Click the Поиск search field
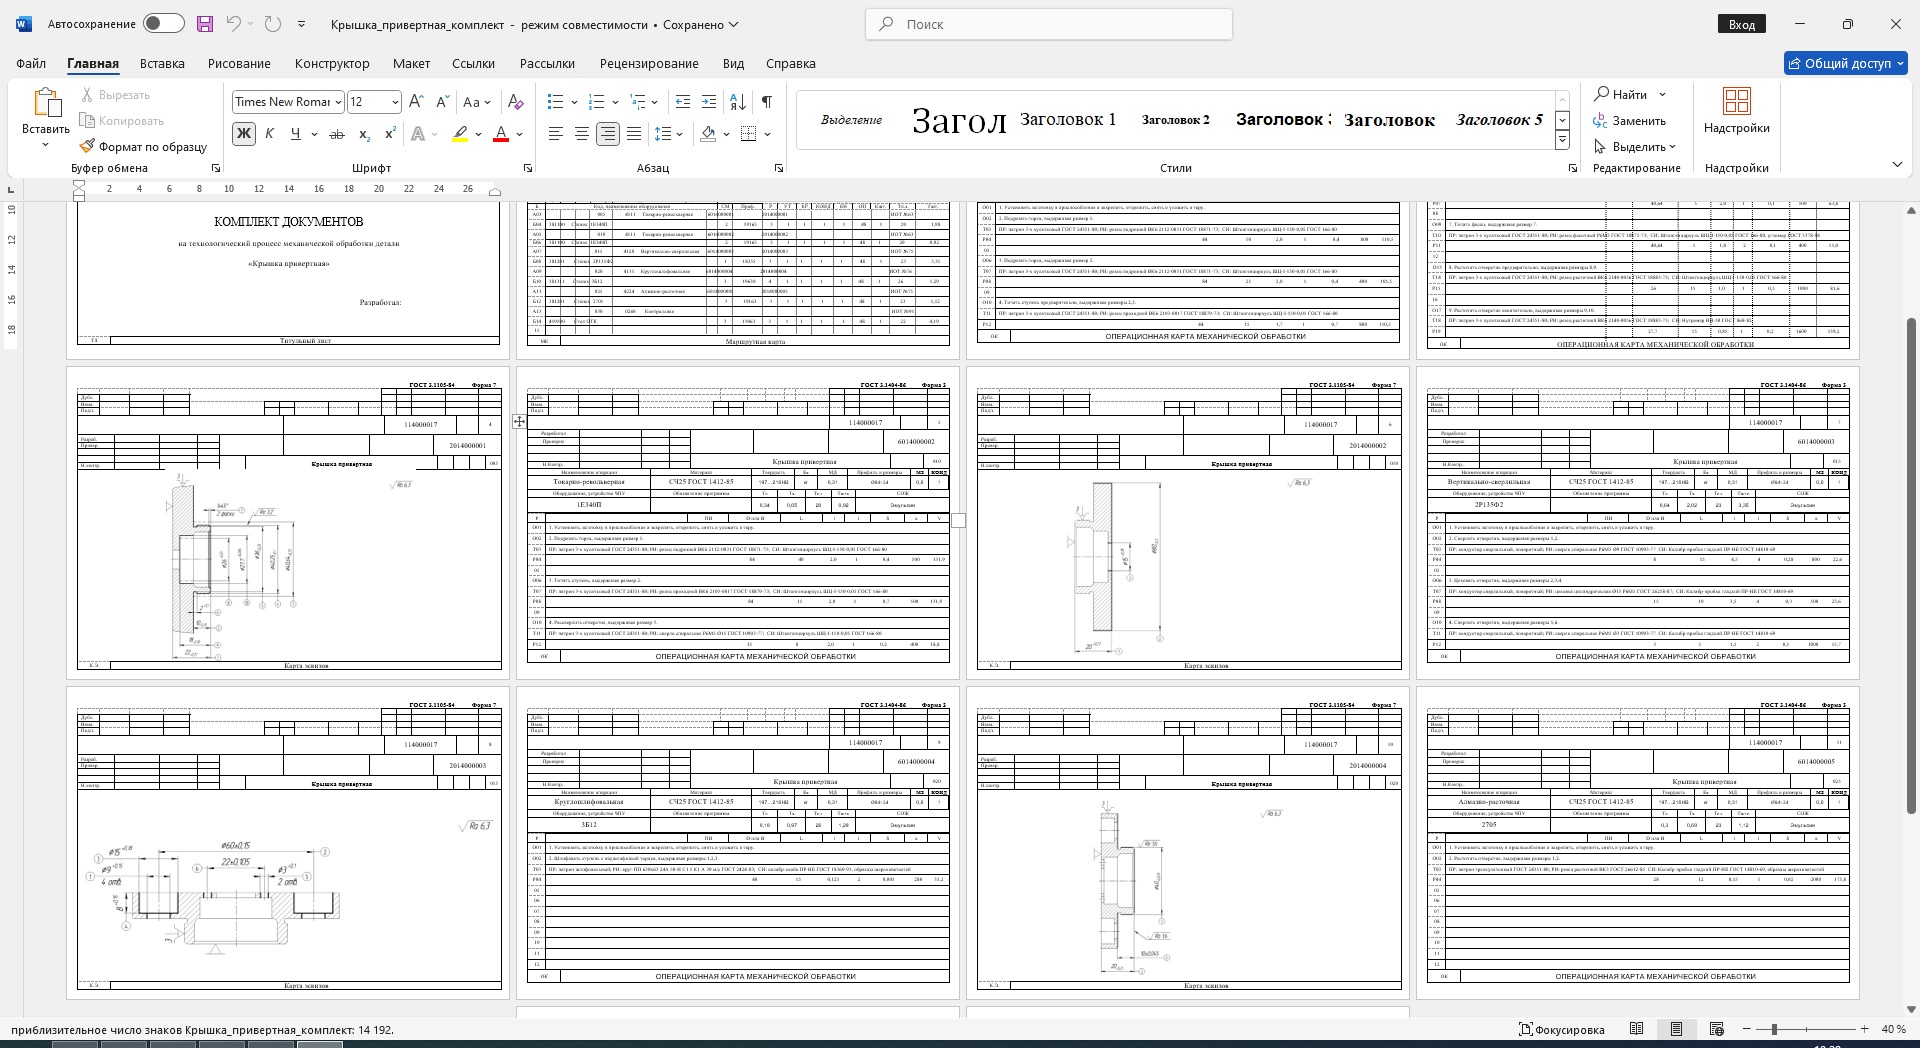 click(1048, 24)
